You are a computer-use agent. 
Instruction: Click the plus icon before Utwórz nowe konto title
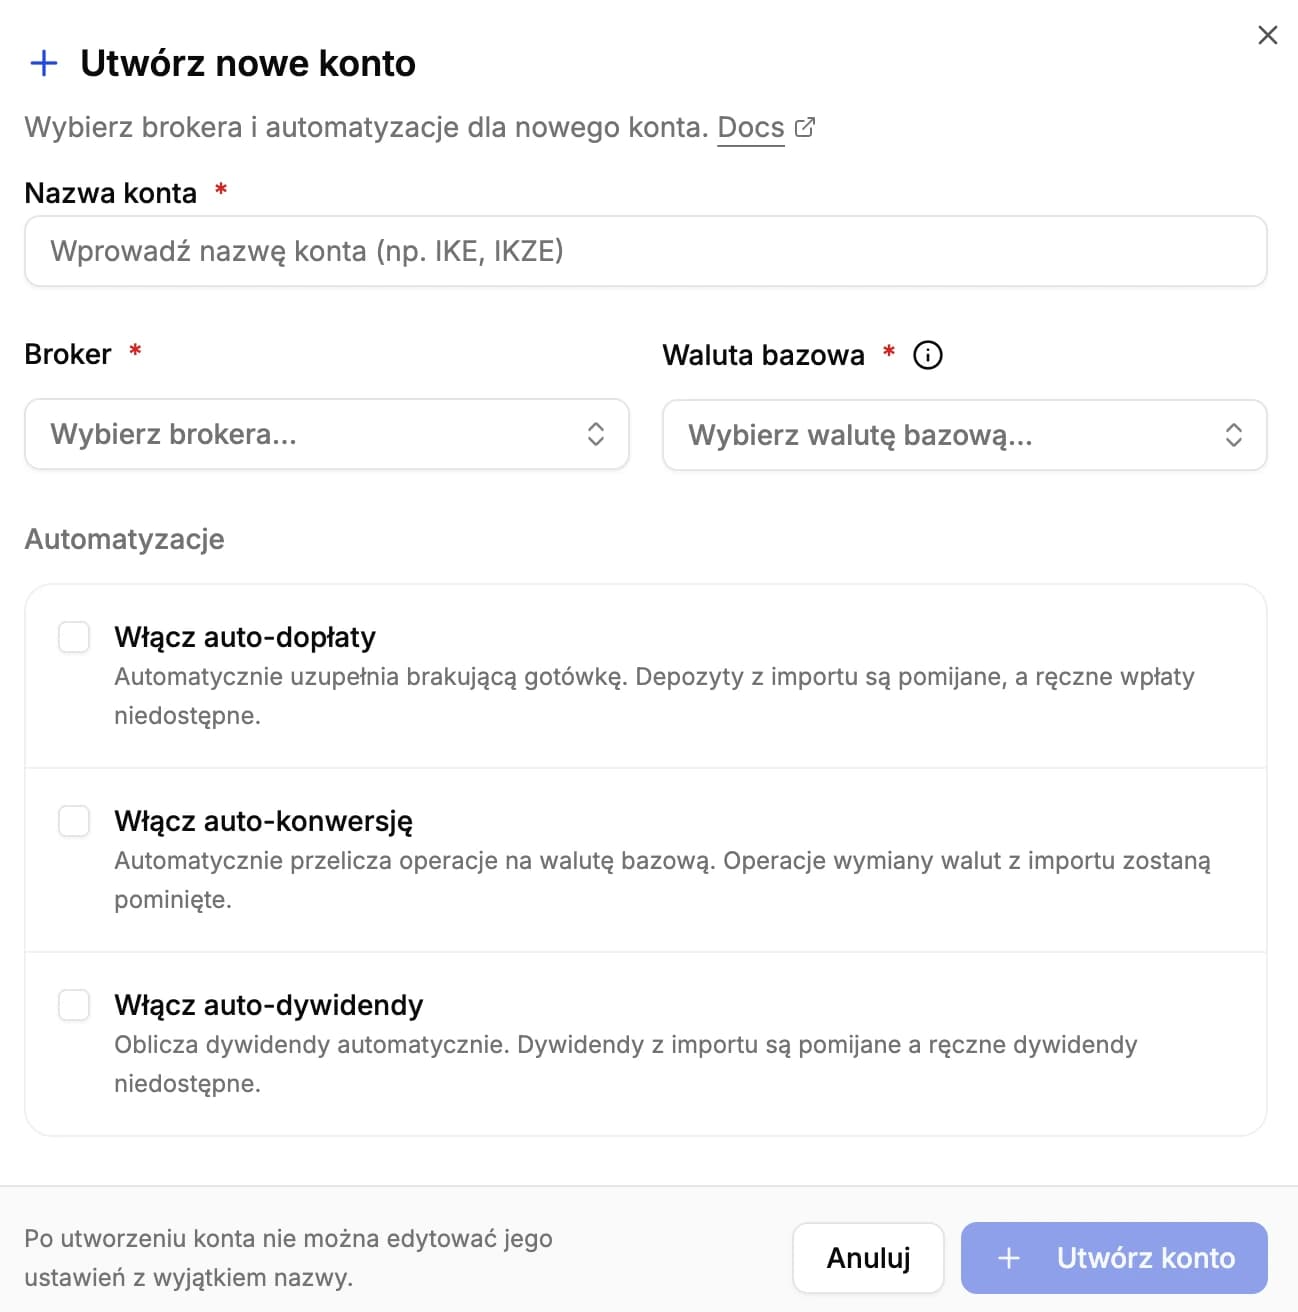pos(44,63)
